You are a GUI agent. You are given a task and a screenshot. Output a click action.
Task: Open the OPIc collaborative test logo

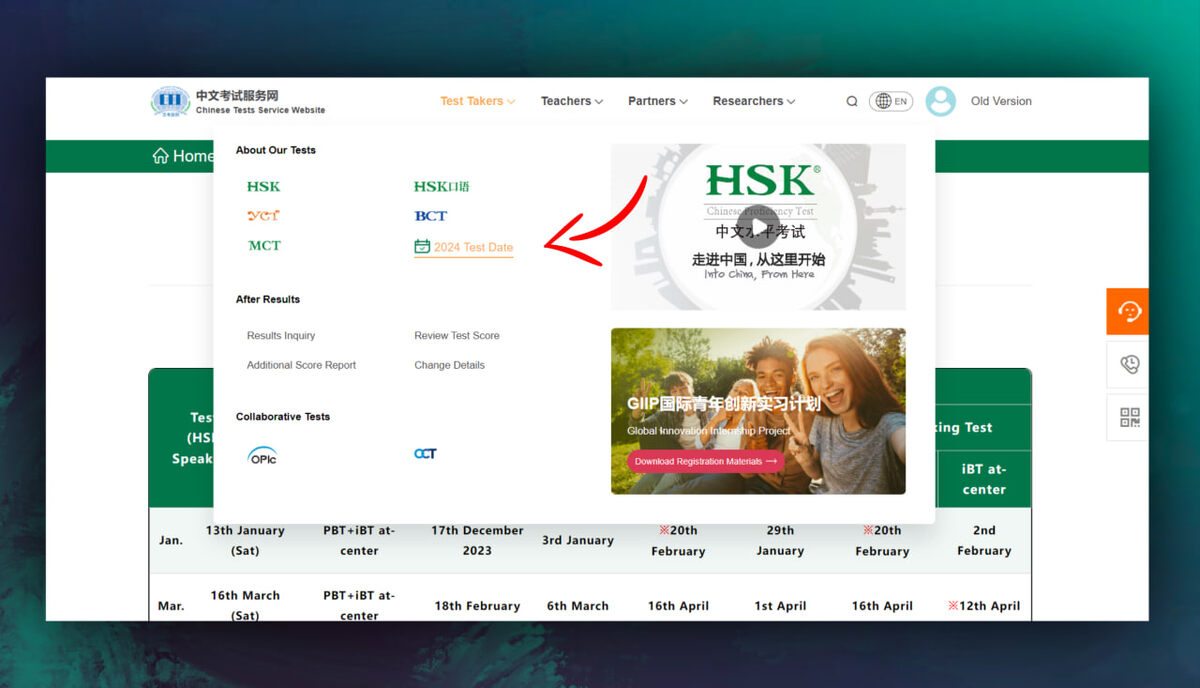click(262, 456)
